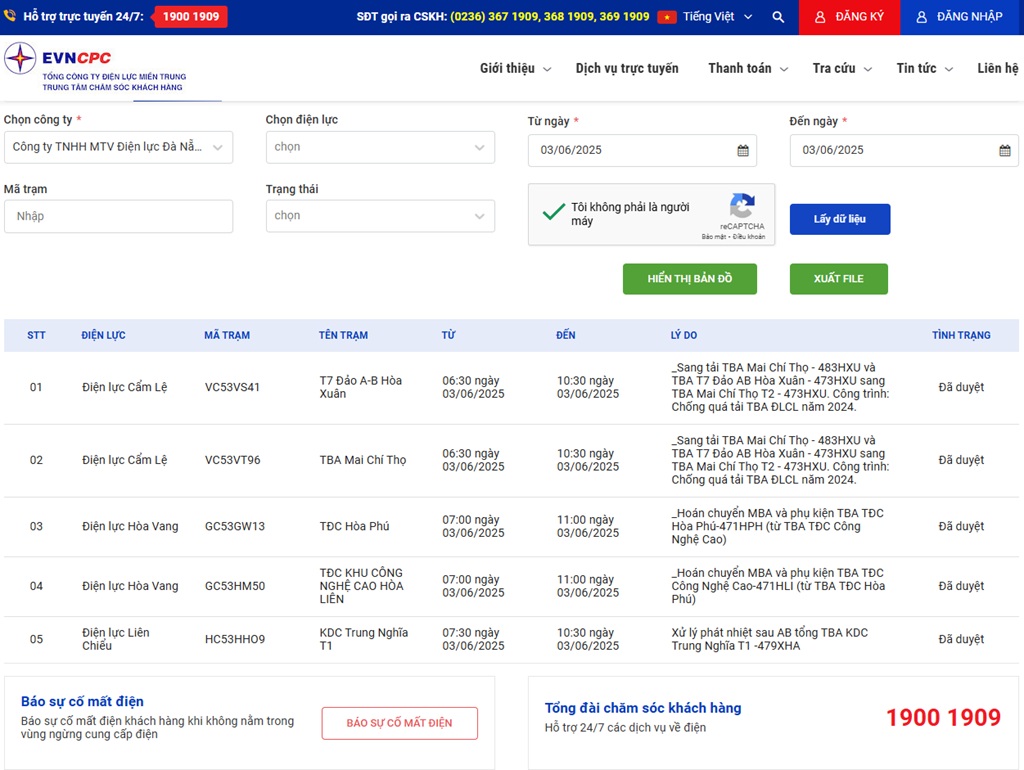Open the Dịch vụ trực tuyến menu
The height and width of the screenshot is (770, 1024).
click(x=627, y=69)
